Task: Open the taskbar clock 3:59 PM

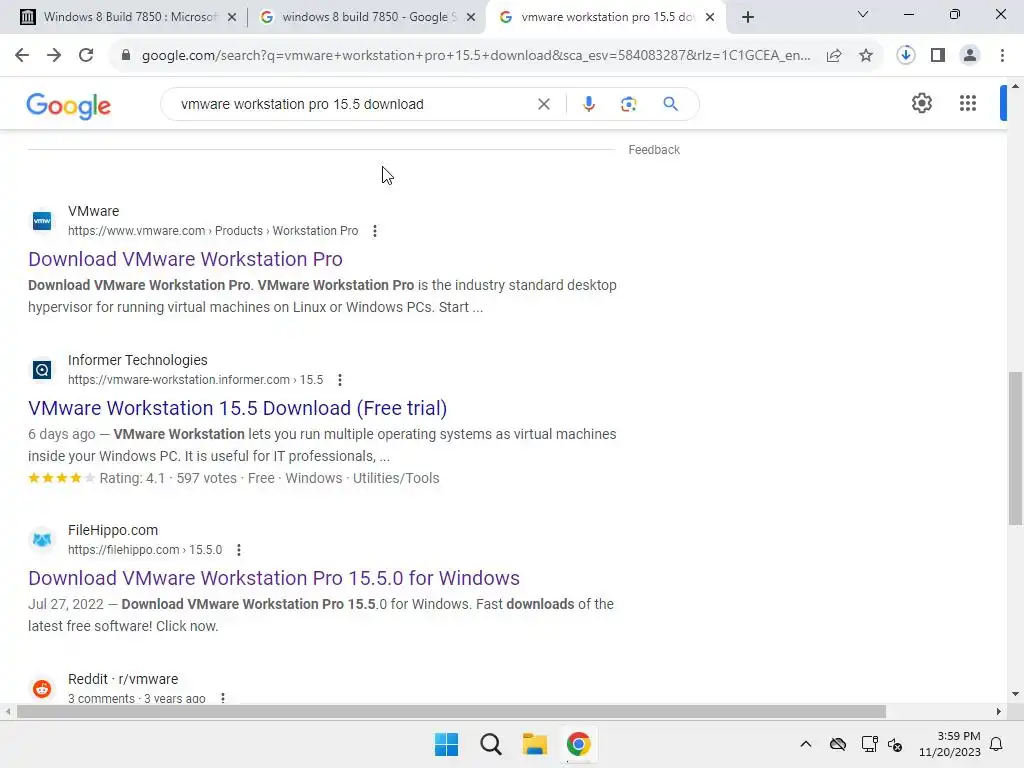Action: [950, 744]
